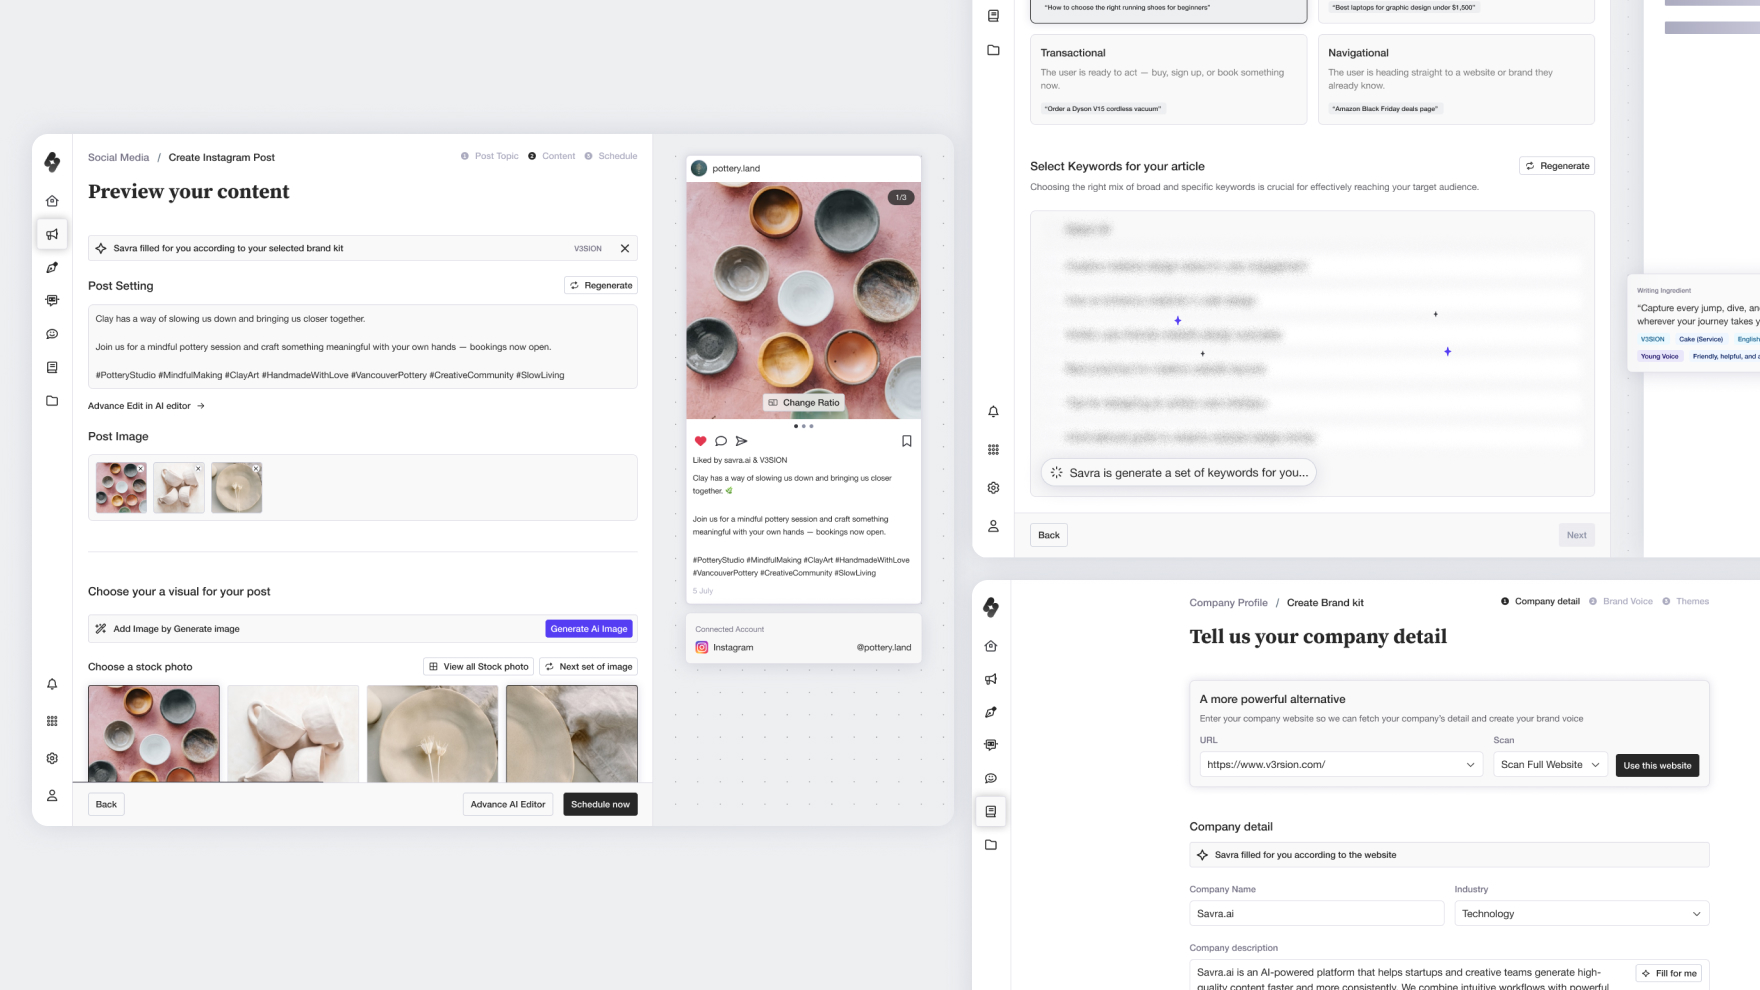Open the Scan Full Website dropdown

[1550, 765]
